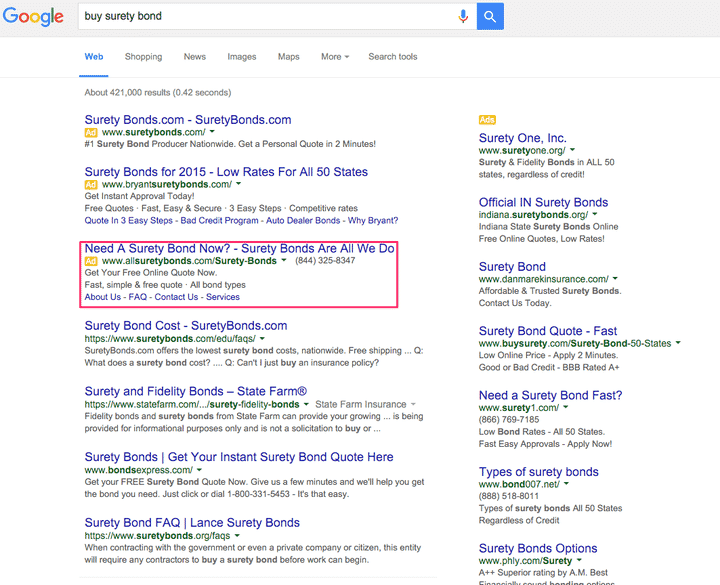Expand arrow beside www.phly.com/Surety
Screen dimensions: 720x585
(x=579, y=560)
